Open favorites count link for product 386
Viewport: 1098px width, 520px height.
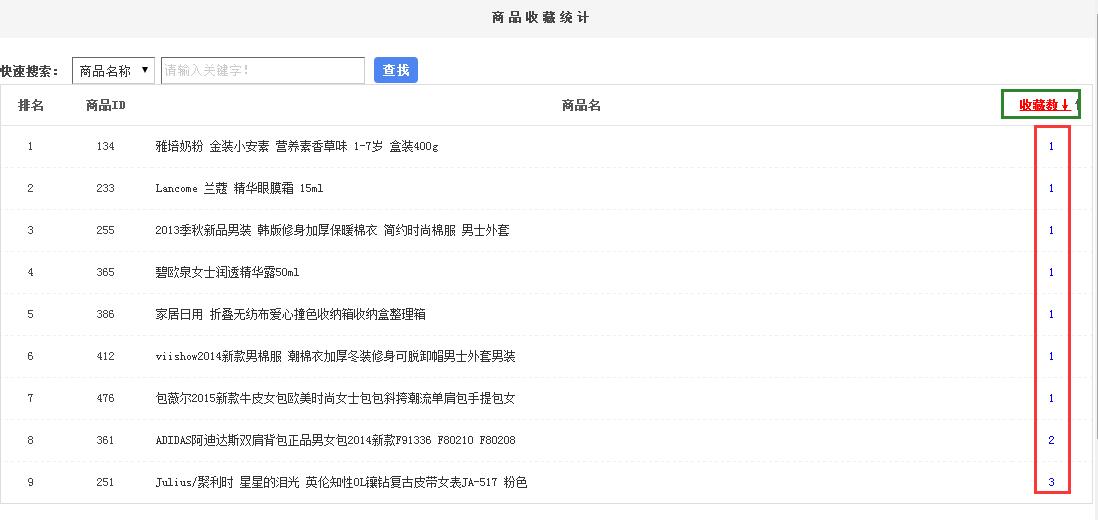(x=1051, y=314)
